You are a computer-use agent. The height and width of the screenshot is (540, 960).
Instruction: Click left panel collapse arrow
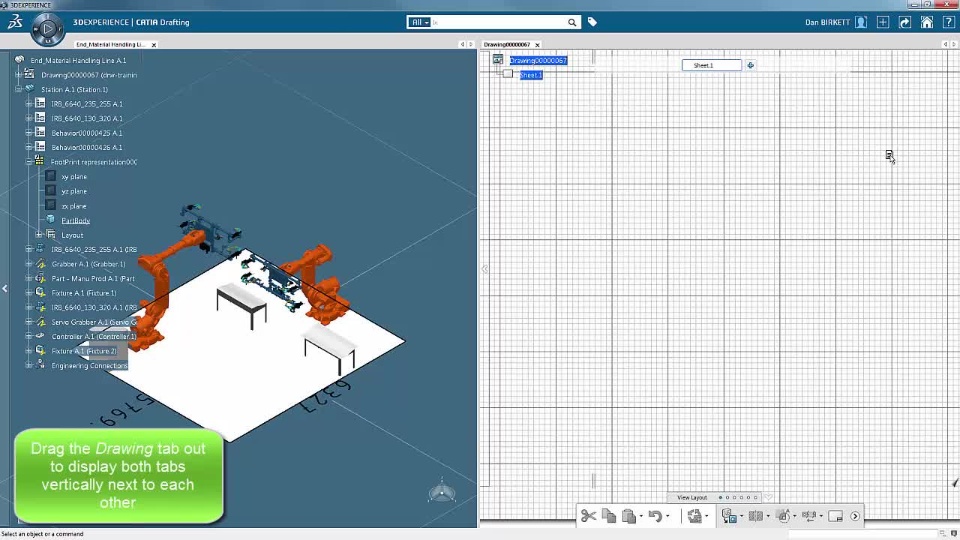[4, 288]
